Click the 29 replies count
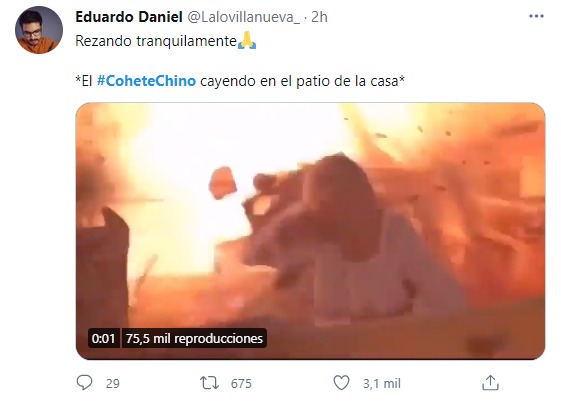Viewport: 561px width, 401px height. pyautogui.click(x=113, y=383)
